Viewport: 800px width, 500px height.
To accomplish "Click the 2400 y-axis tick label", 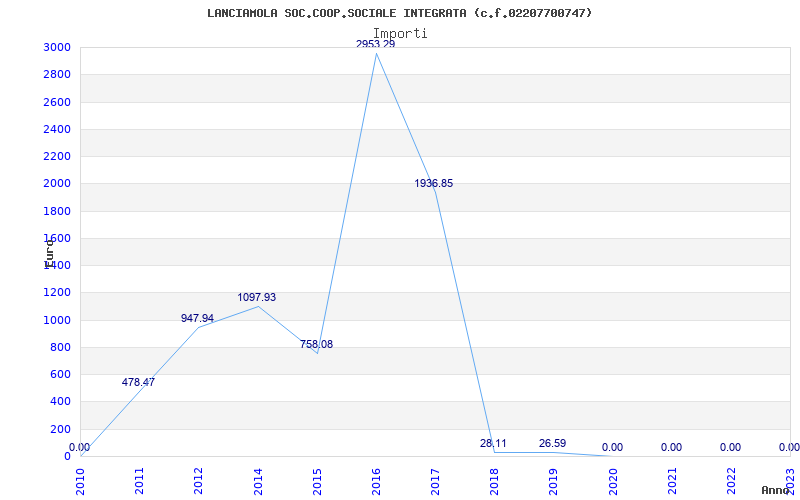I will point(57,129).
